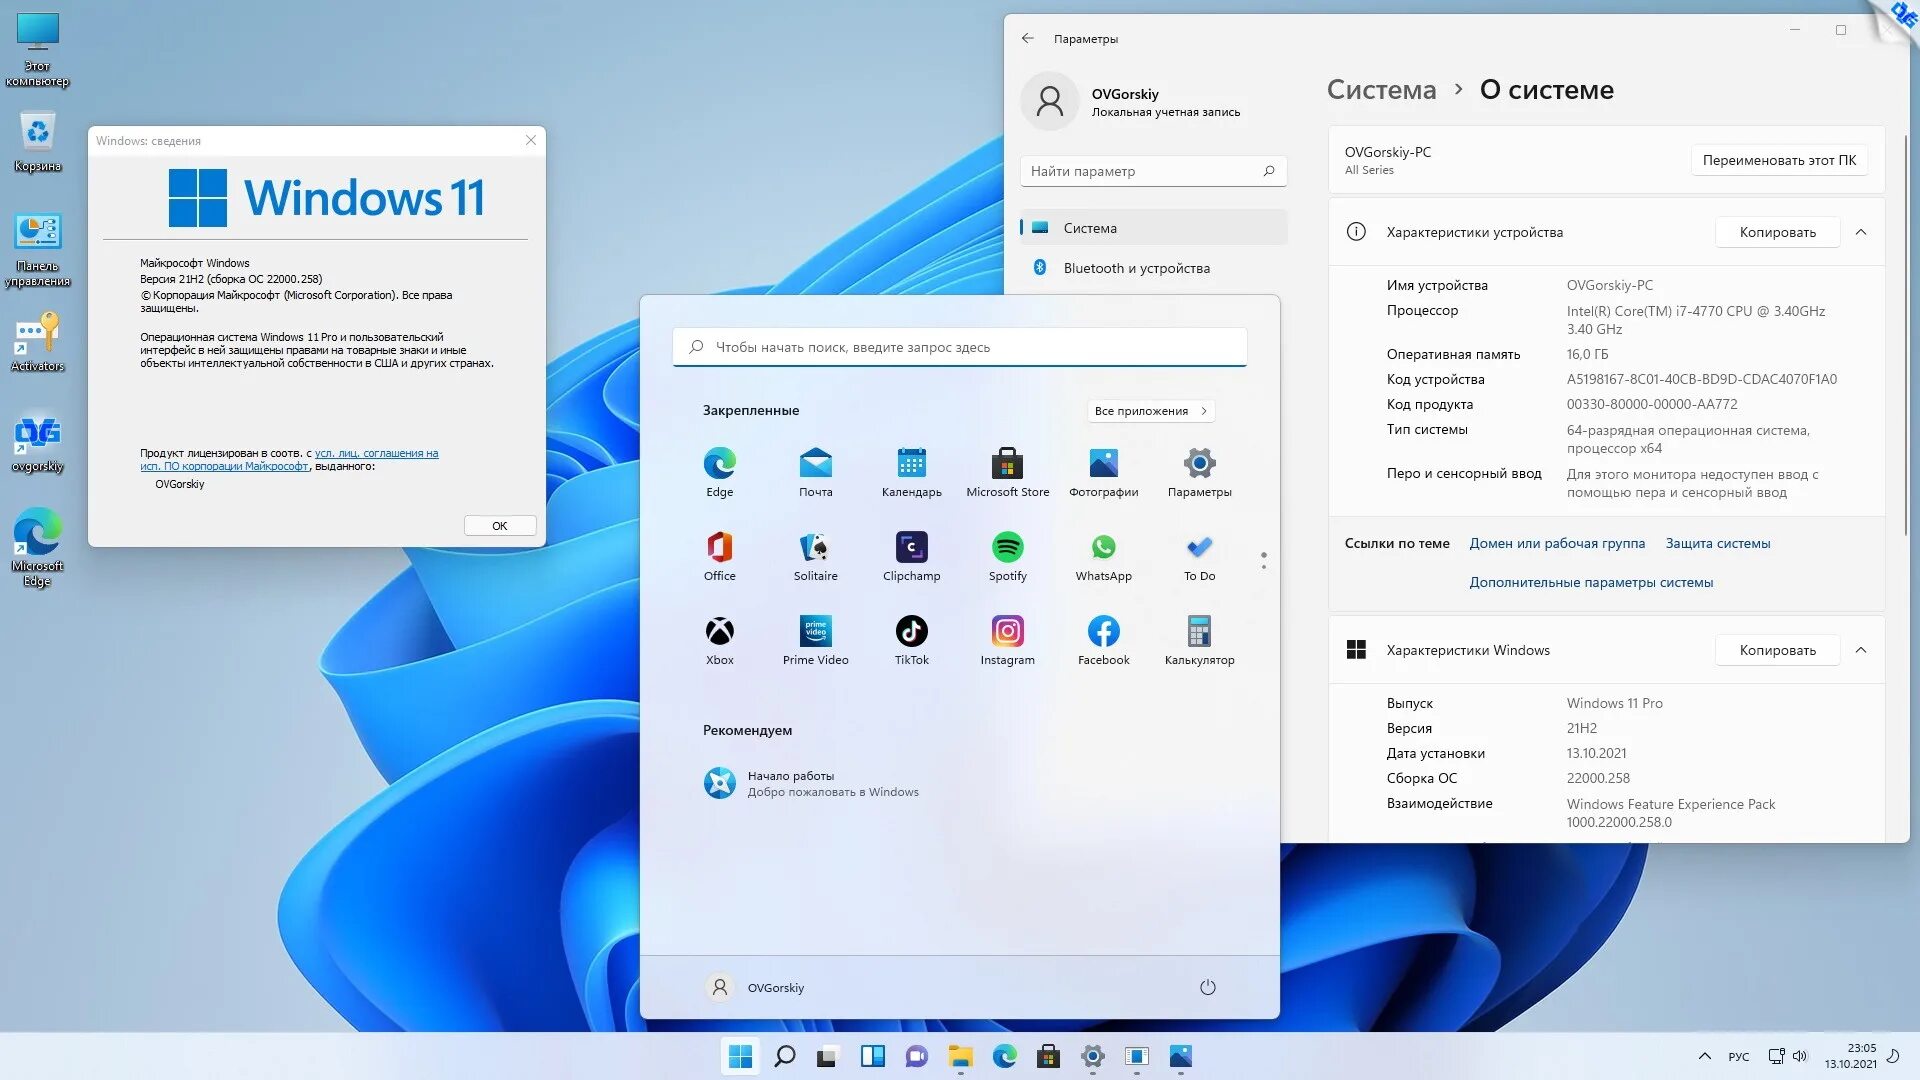The height and width of the screenshot is (1080, 1920).
Task: Click search field in Start menu
Action: pyautogui.click(x=959, y=347)
